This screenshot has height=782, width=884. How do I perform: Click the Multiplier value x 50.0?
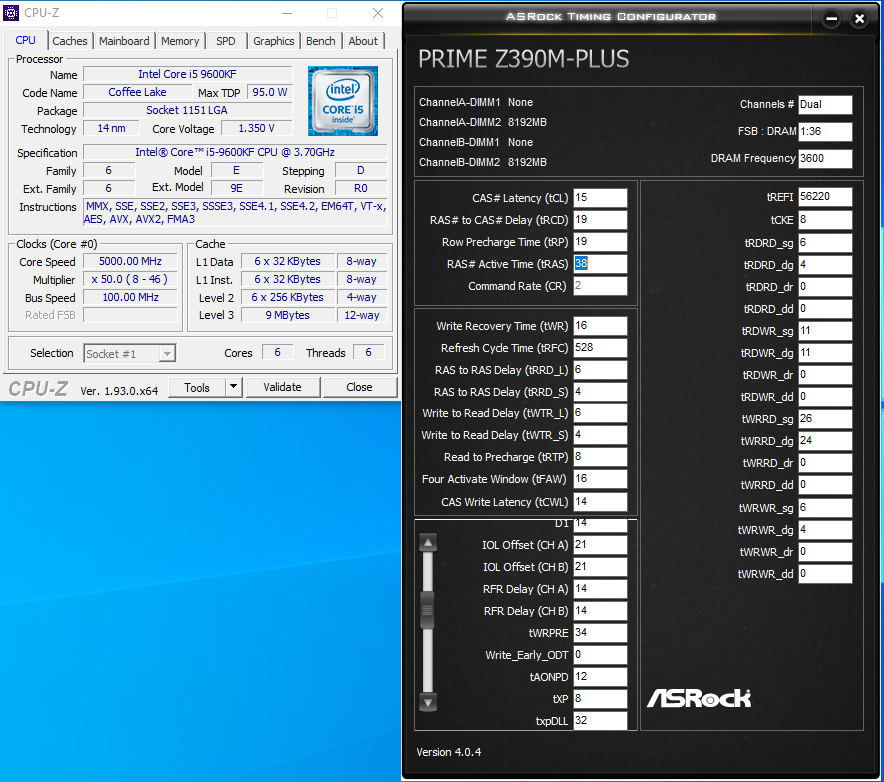coord(130,280)
